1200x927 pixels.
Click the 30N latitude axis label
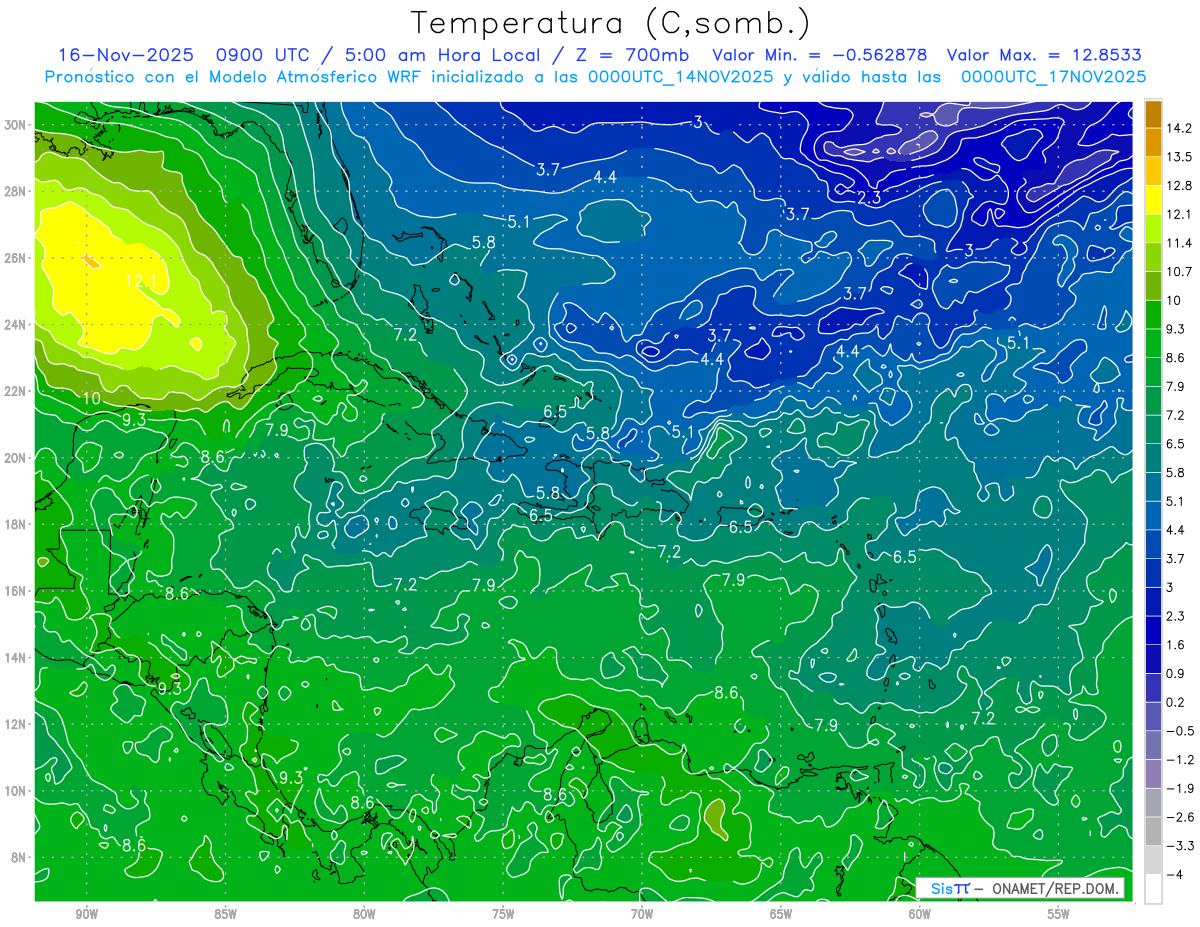(16, 125)
